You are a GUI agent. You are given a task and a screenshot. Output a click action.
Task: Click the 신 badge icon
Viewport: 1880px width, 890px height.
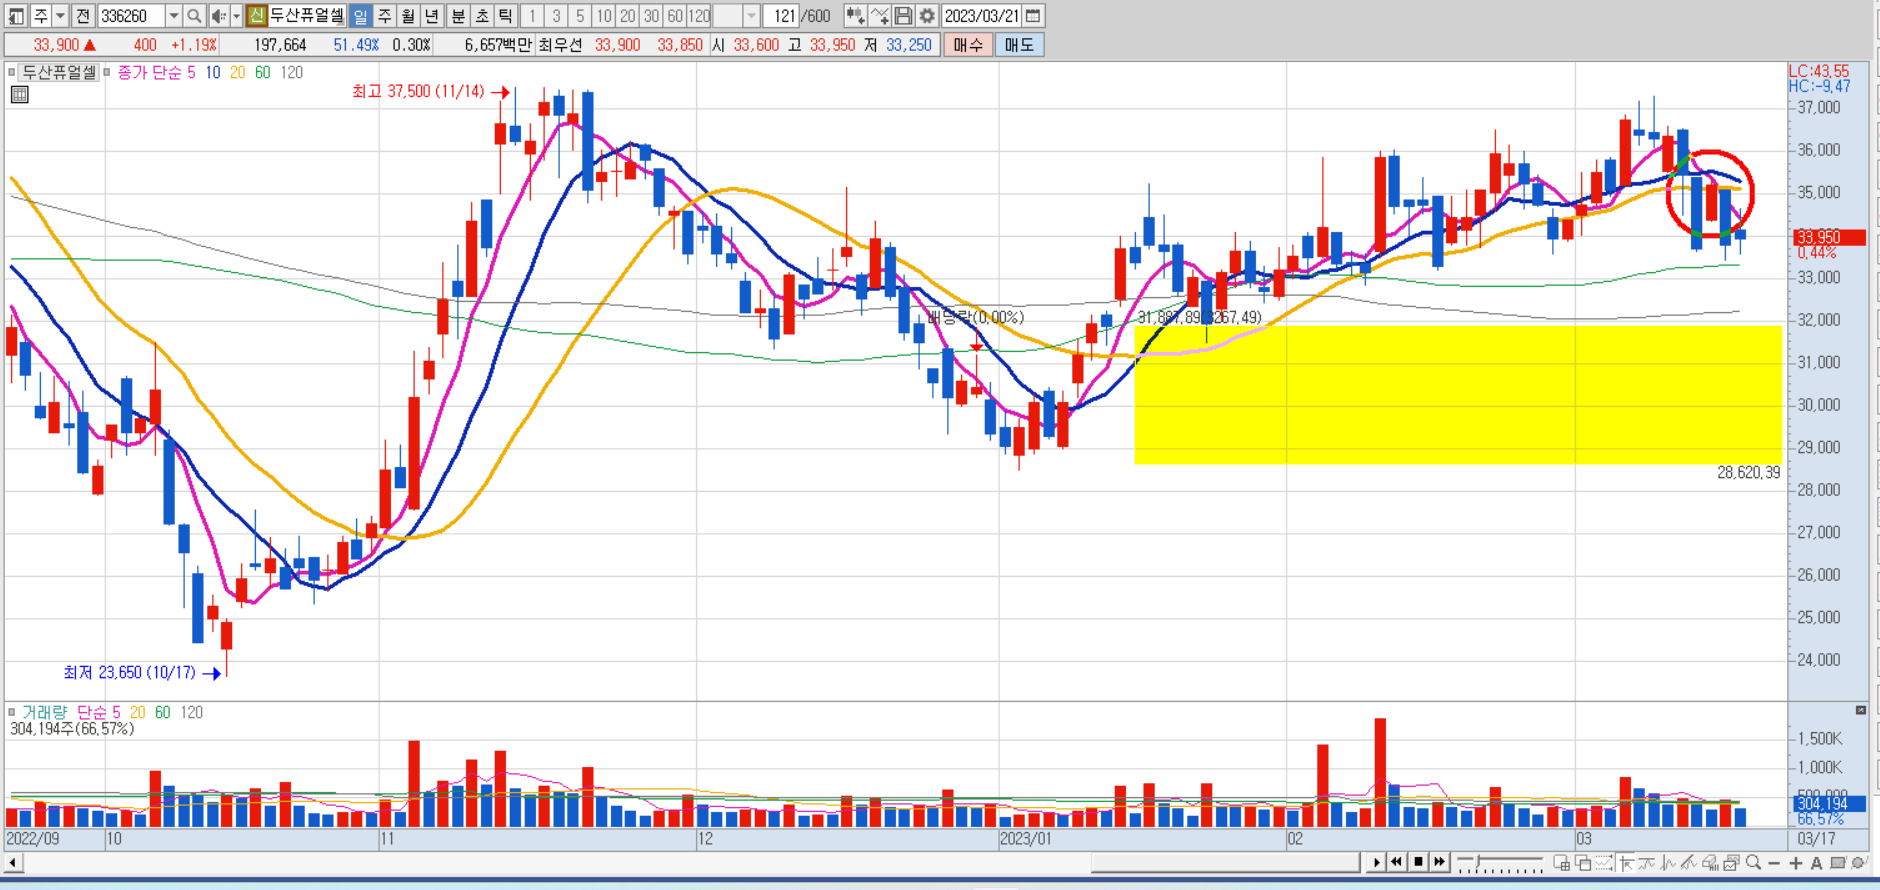coord(257,16)
